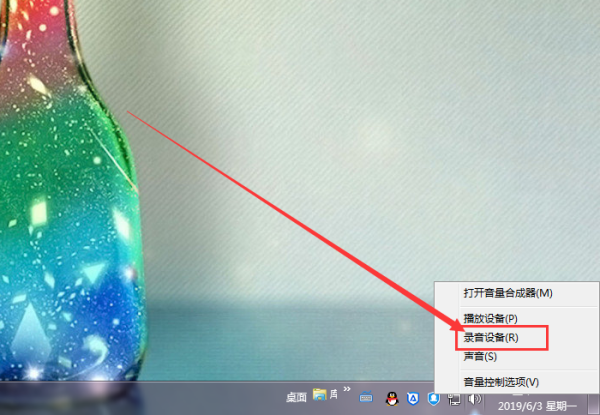Select the highlighted 录音设备(R) entry
600x415 pixels.
[x=490, y=337]
